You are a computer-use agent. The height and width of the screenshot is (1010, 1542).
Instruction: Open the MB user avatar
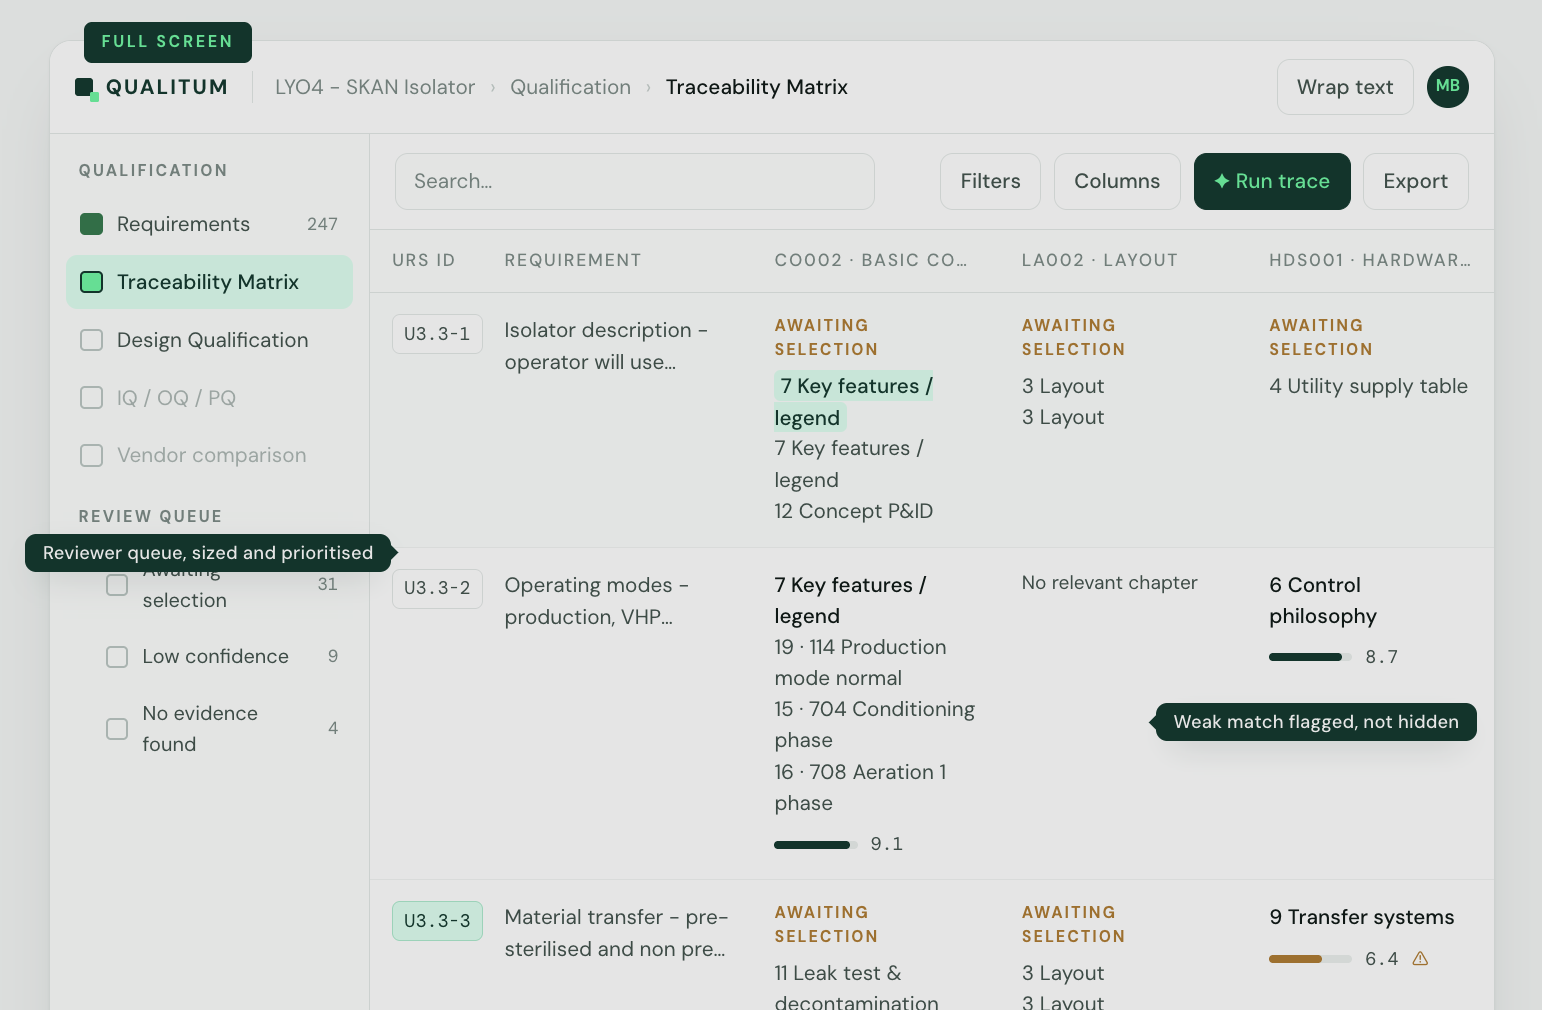(x=1447, y=87)
